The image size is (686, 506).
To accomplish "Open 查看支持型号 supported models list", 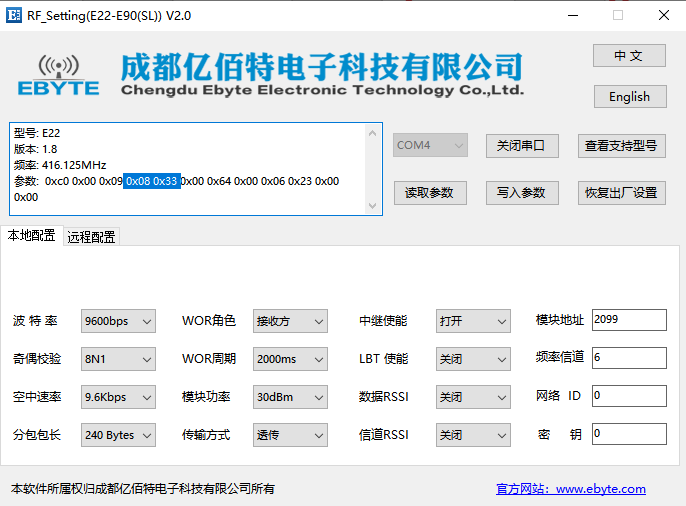I will click(x=621, y=145).
